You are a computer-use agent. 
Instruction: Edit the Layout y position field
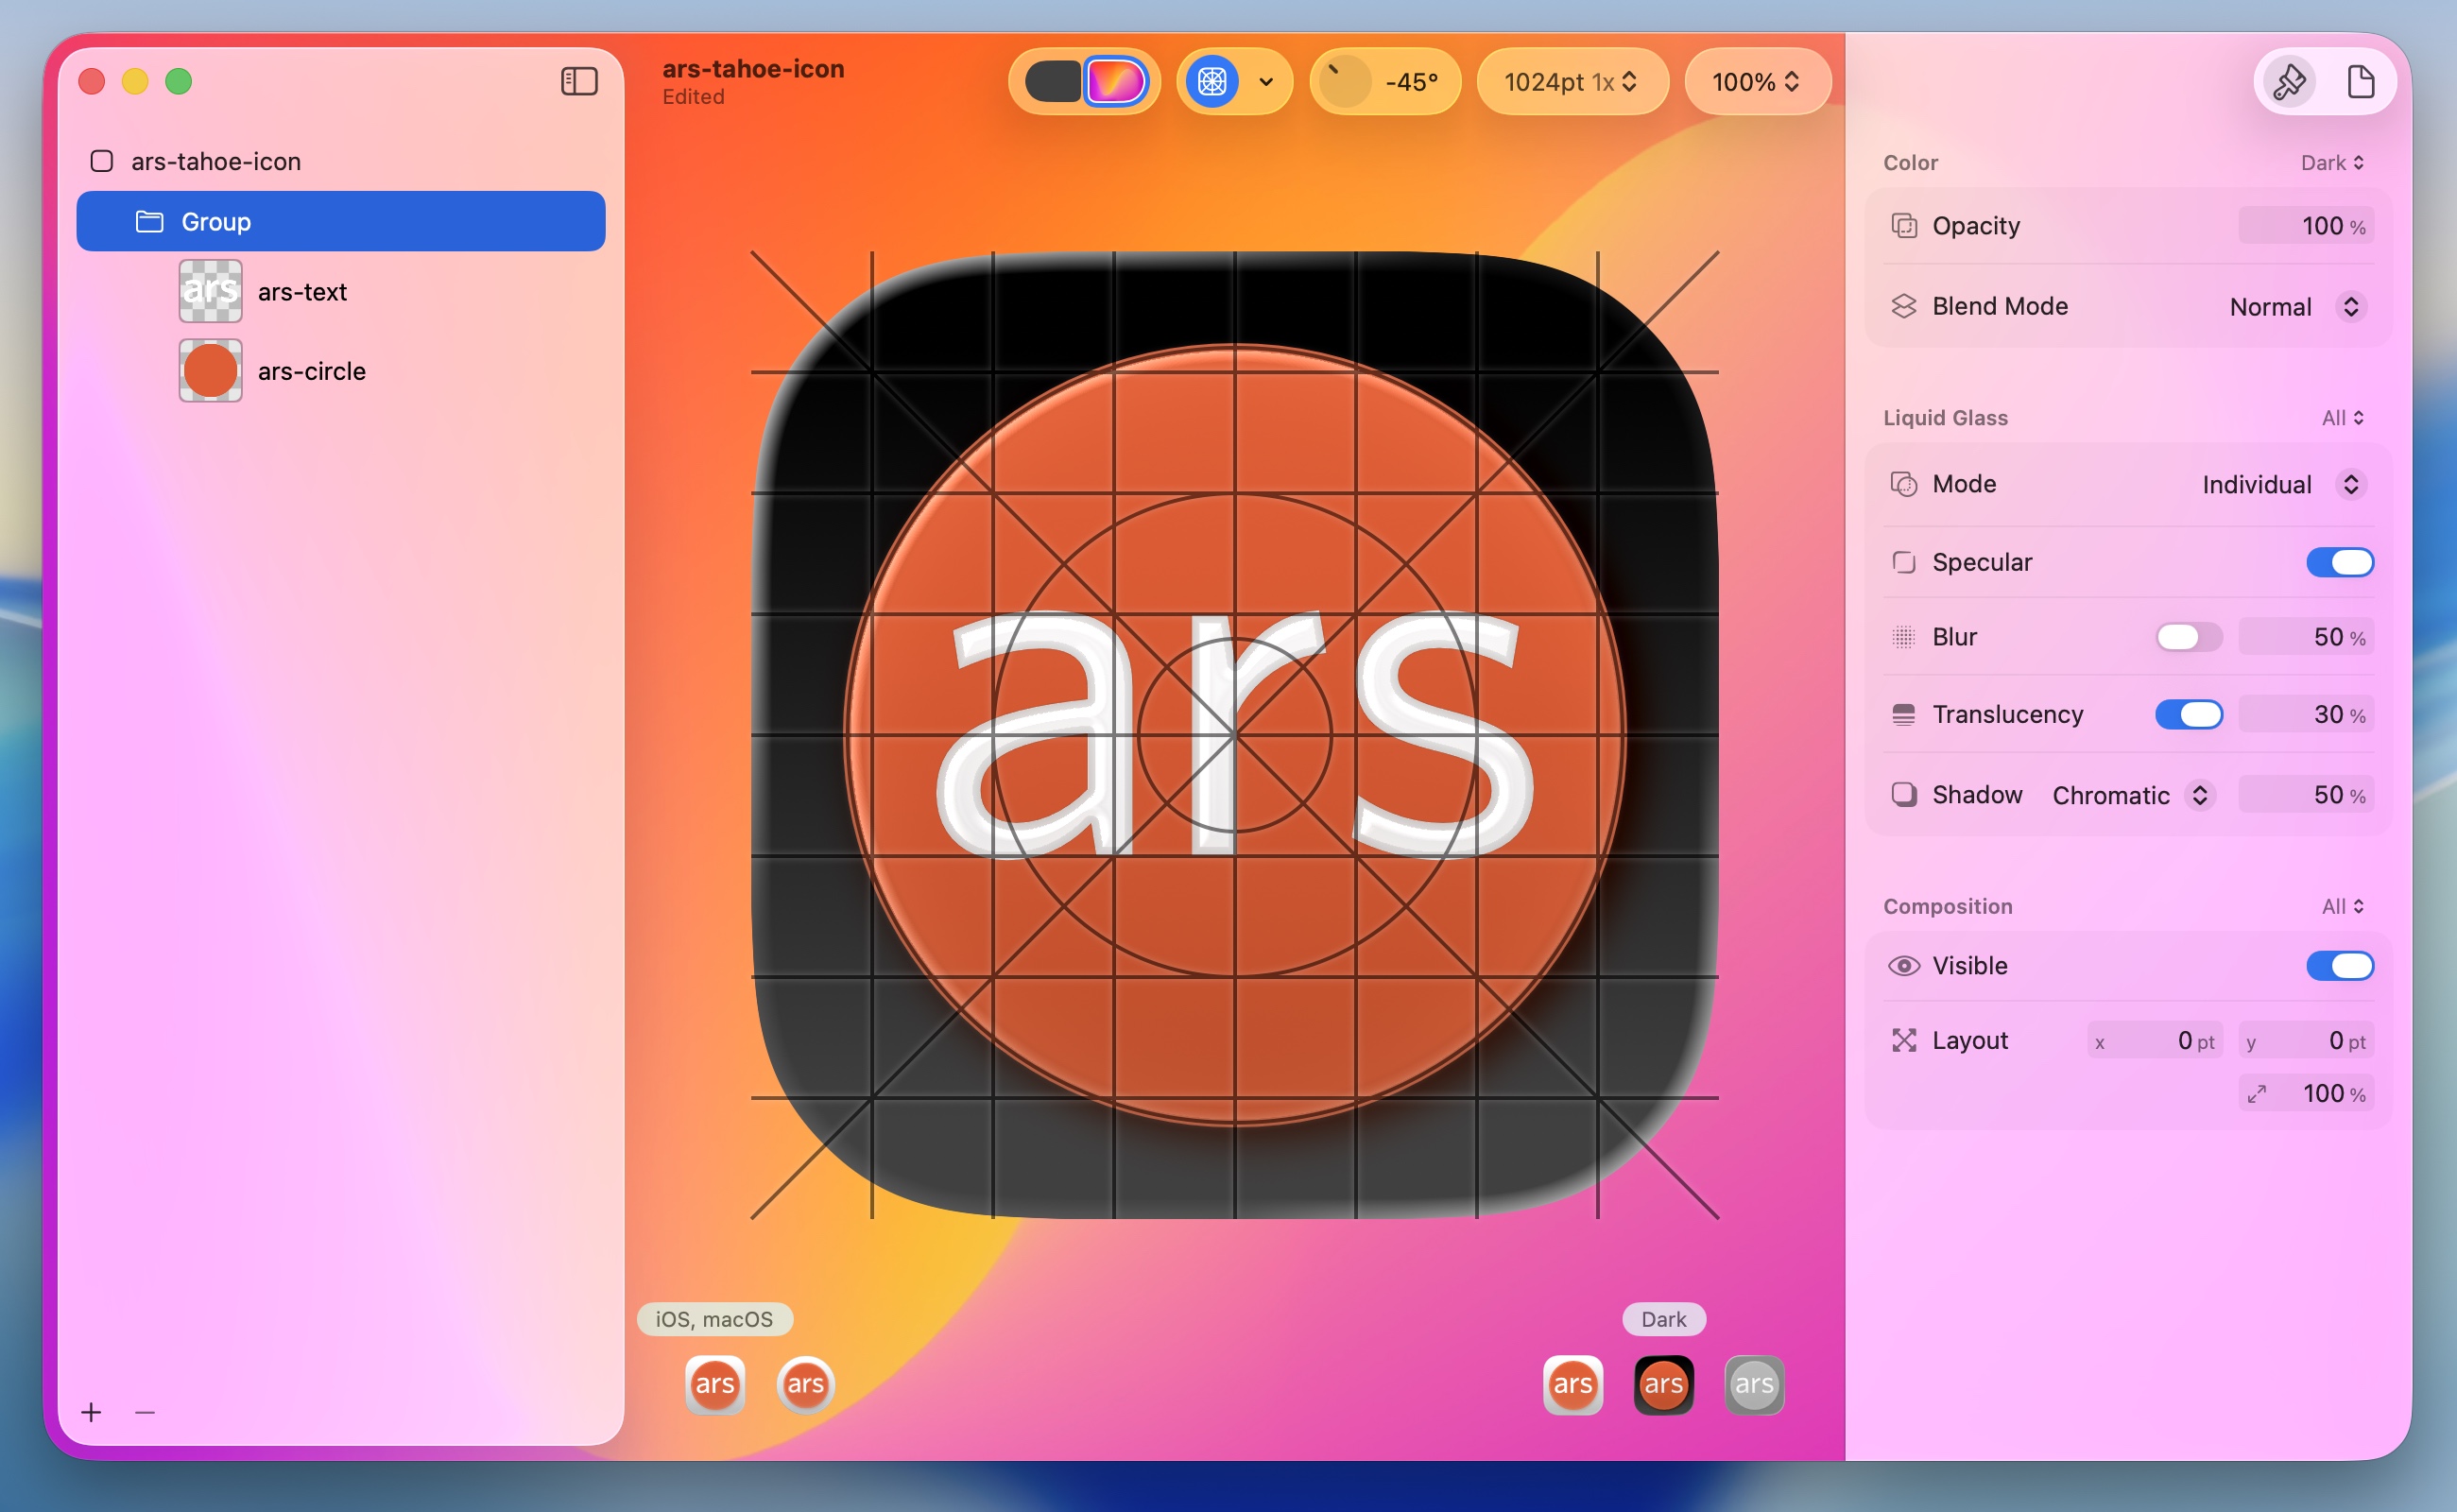2305,1041
